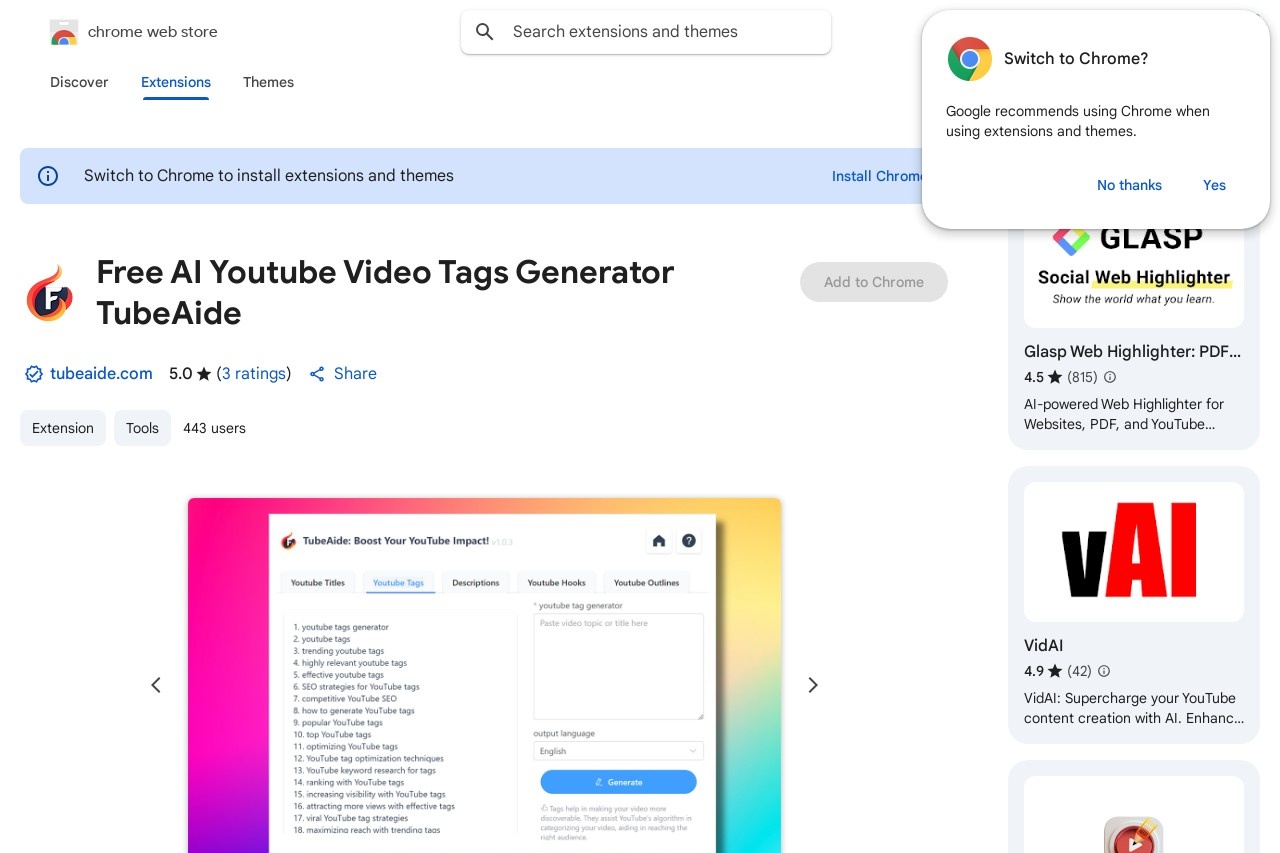Click the partially visible third extension card thumbnail

(1134, 815)
